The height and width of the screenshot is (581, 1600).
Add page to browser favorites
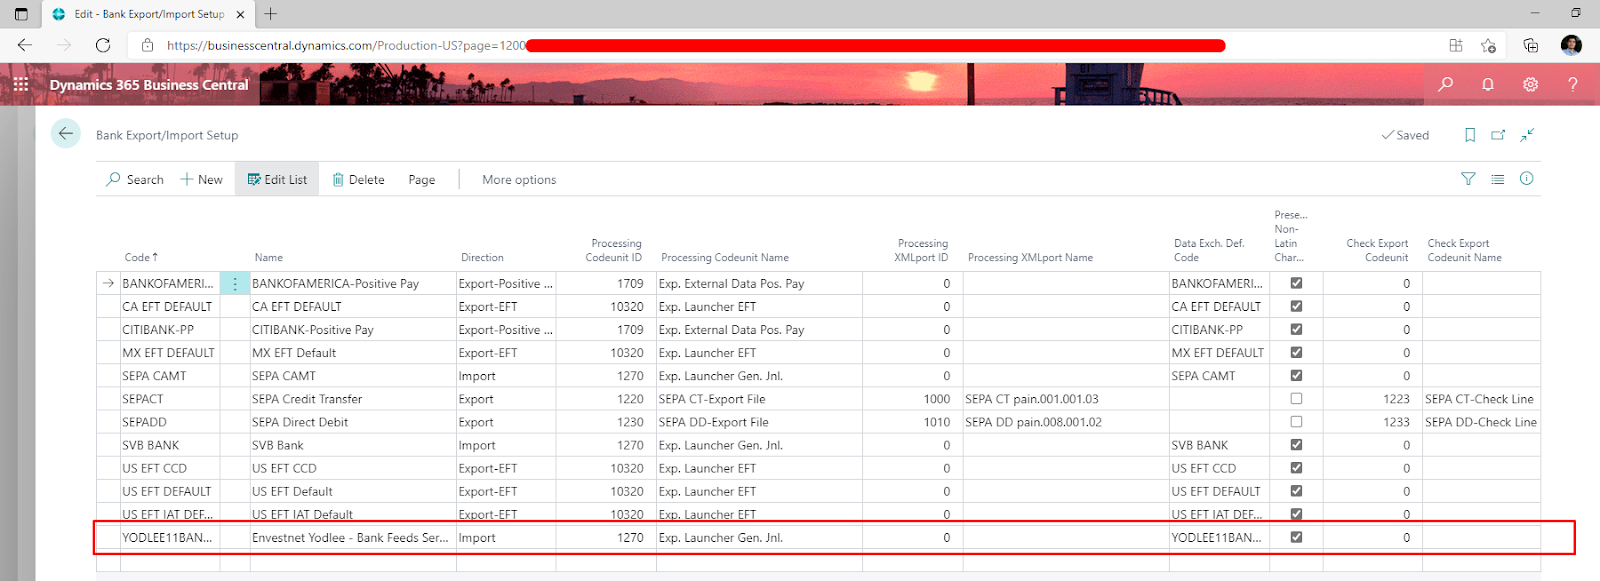1488,45
